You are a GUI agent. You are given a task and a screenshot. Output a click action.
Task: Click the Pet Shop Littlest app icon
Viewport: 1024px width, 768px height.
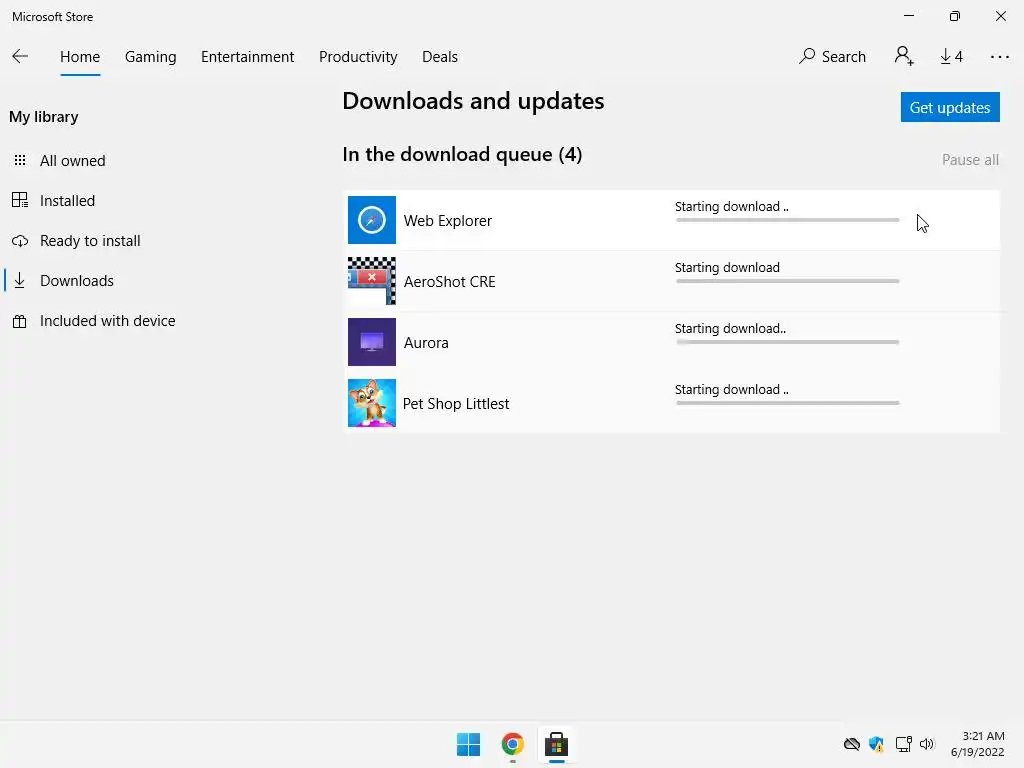click(x=372, y=403)
